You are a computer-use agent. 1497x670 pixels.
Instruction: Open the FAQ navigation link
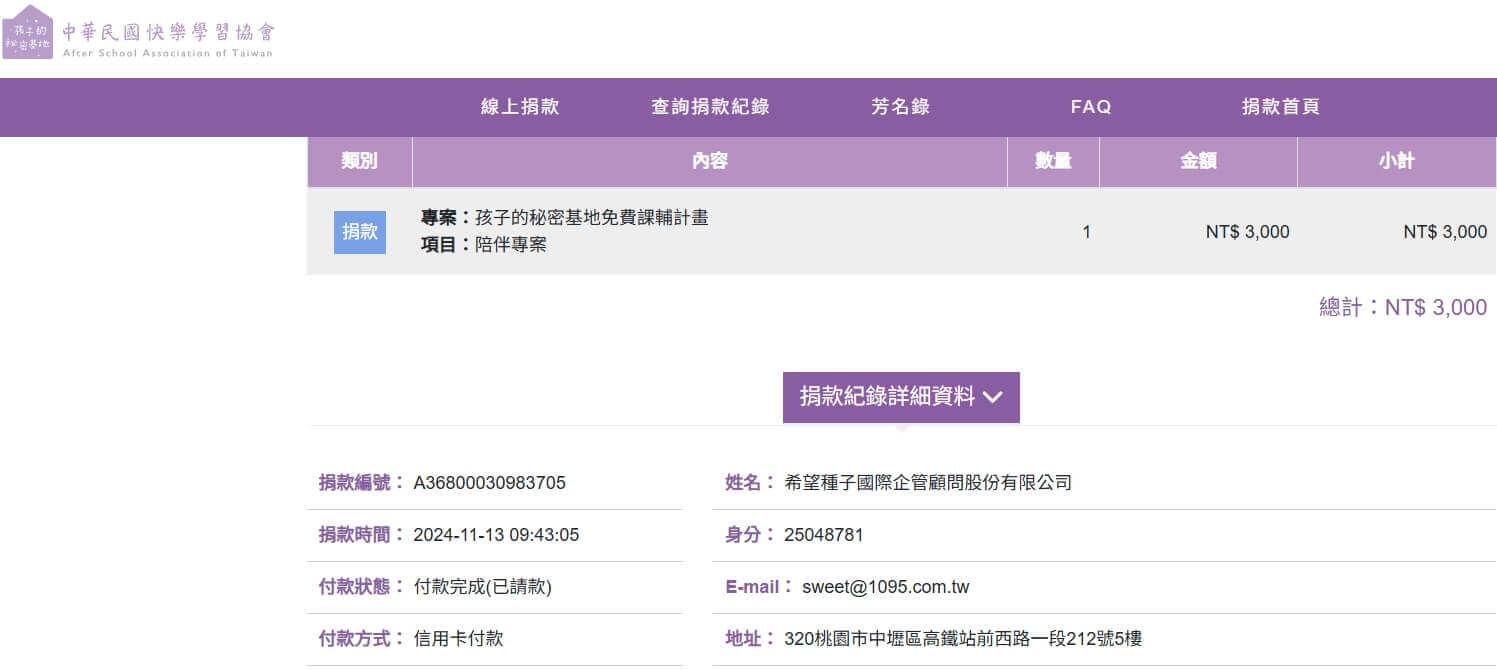click(x=1090, y=107)
